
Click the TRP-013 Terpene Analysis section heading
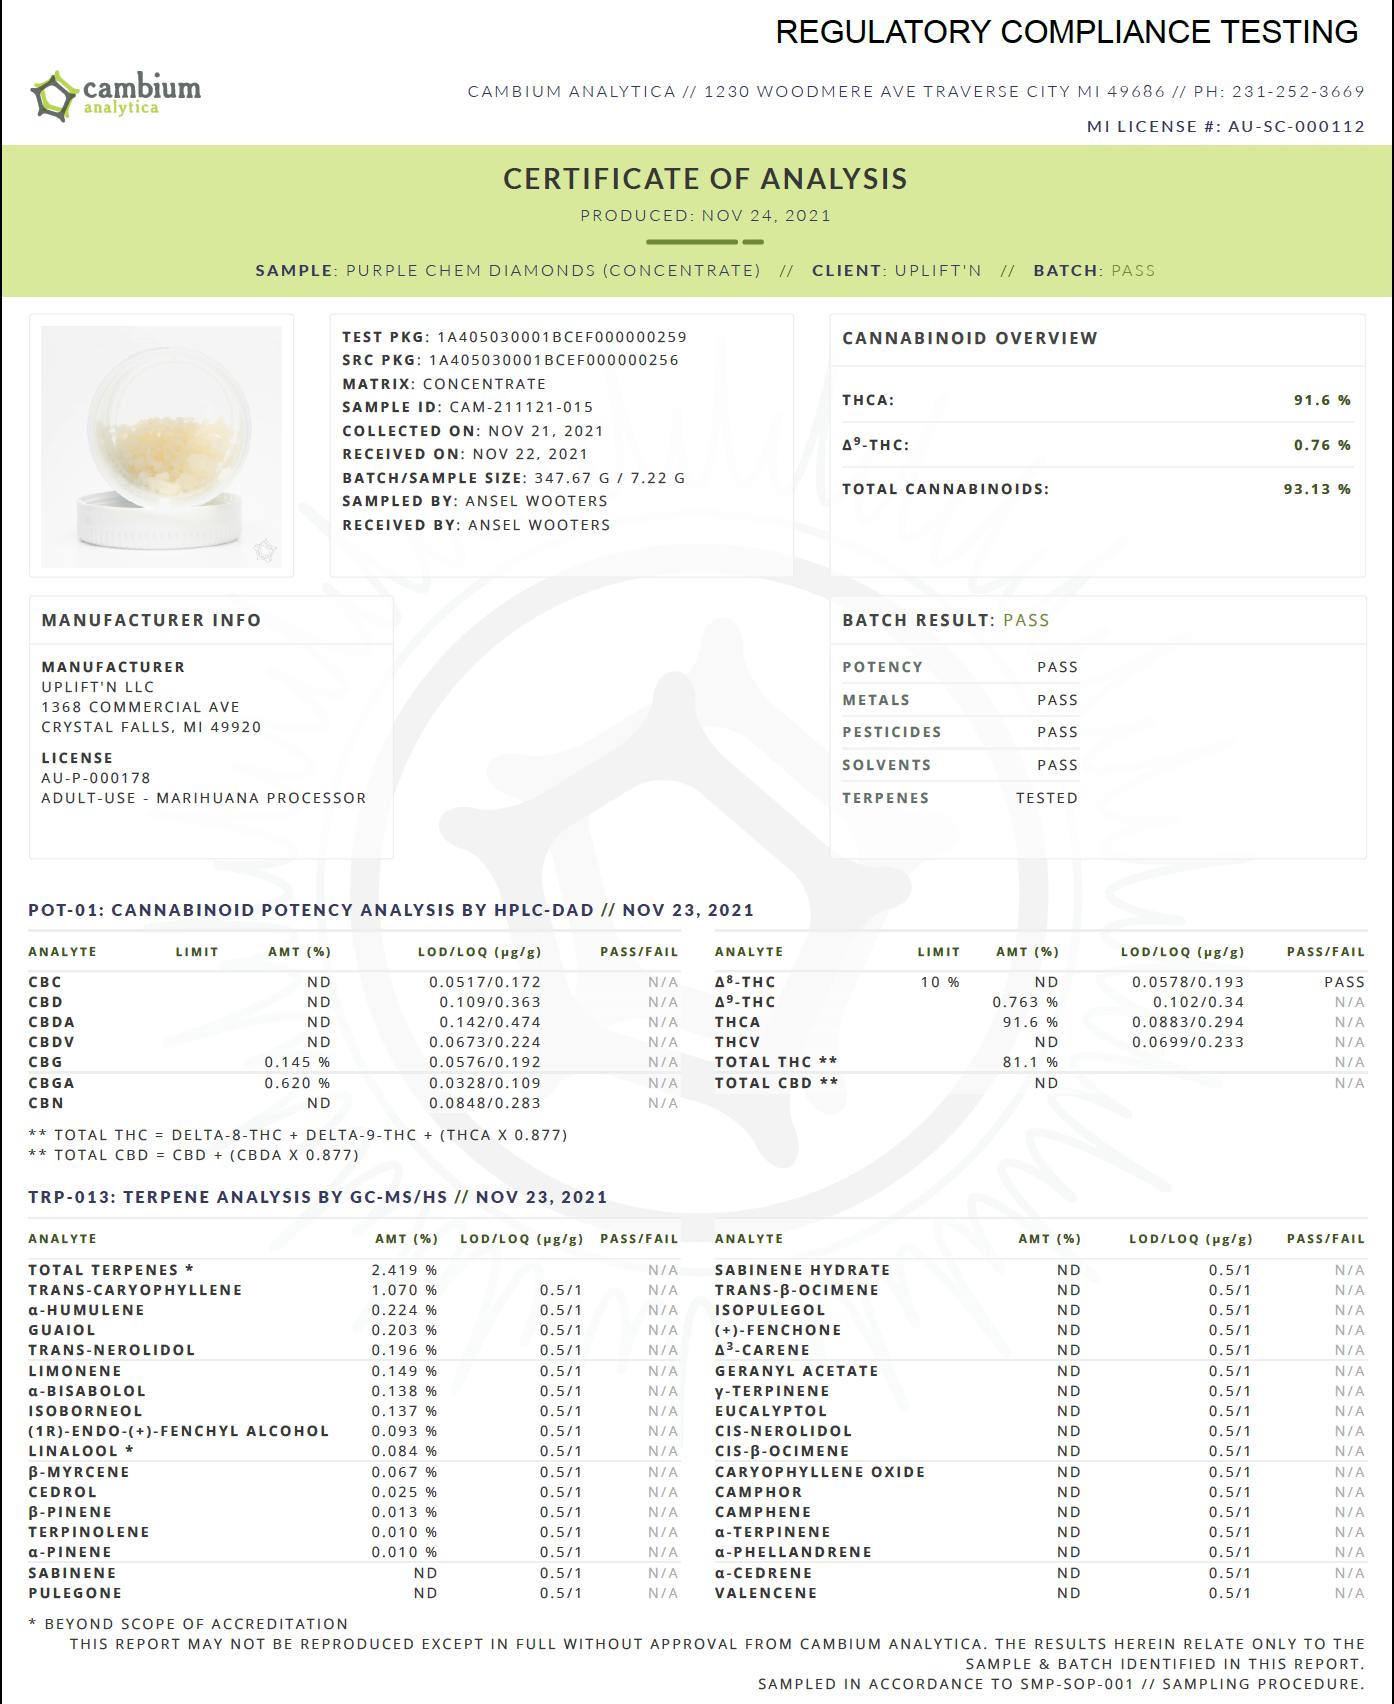[318, 1197]
